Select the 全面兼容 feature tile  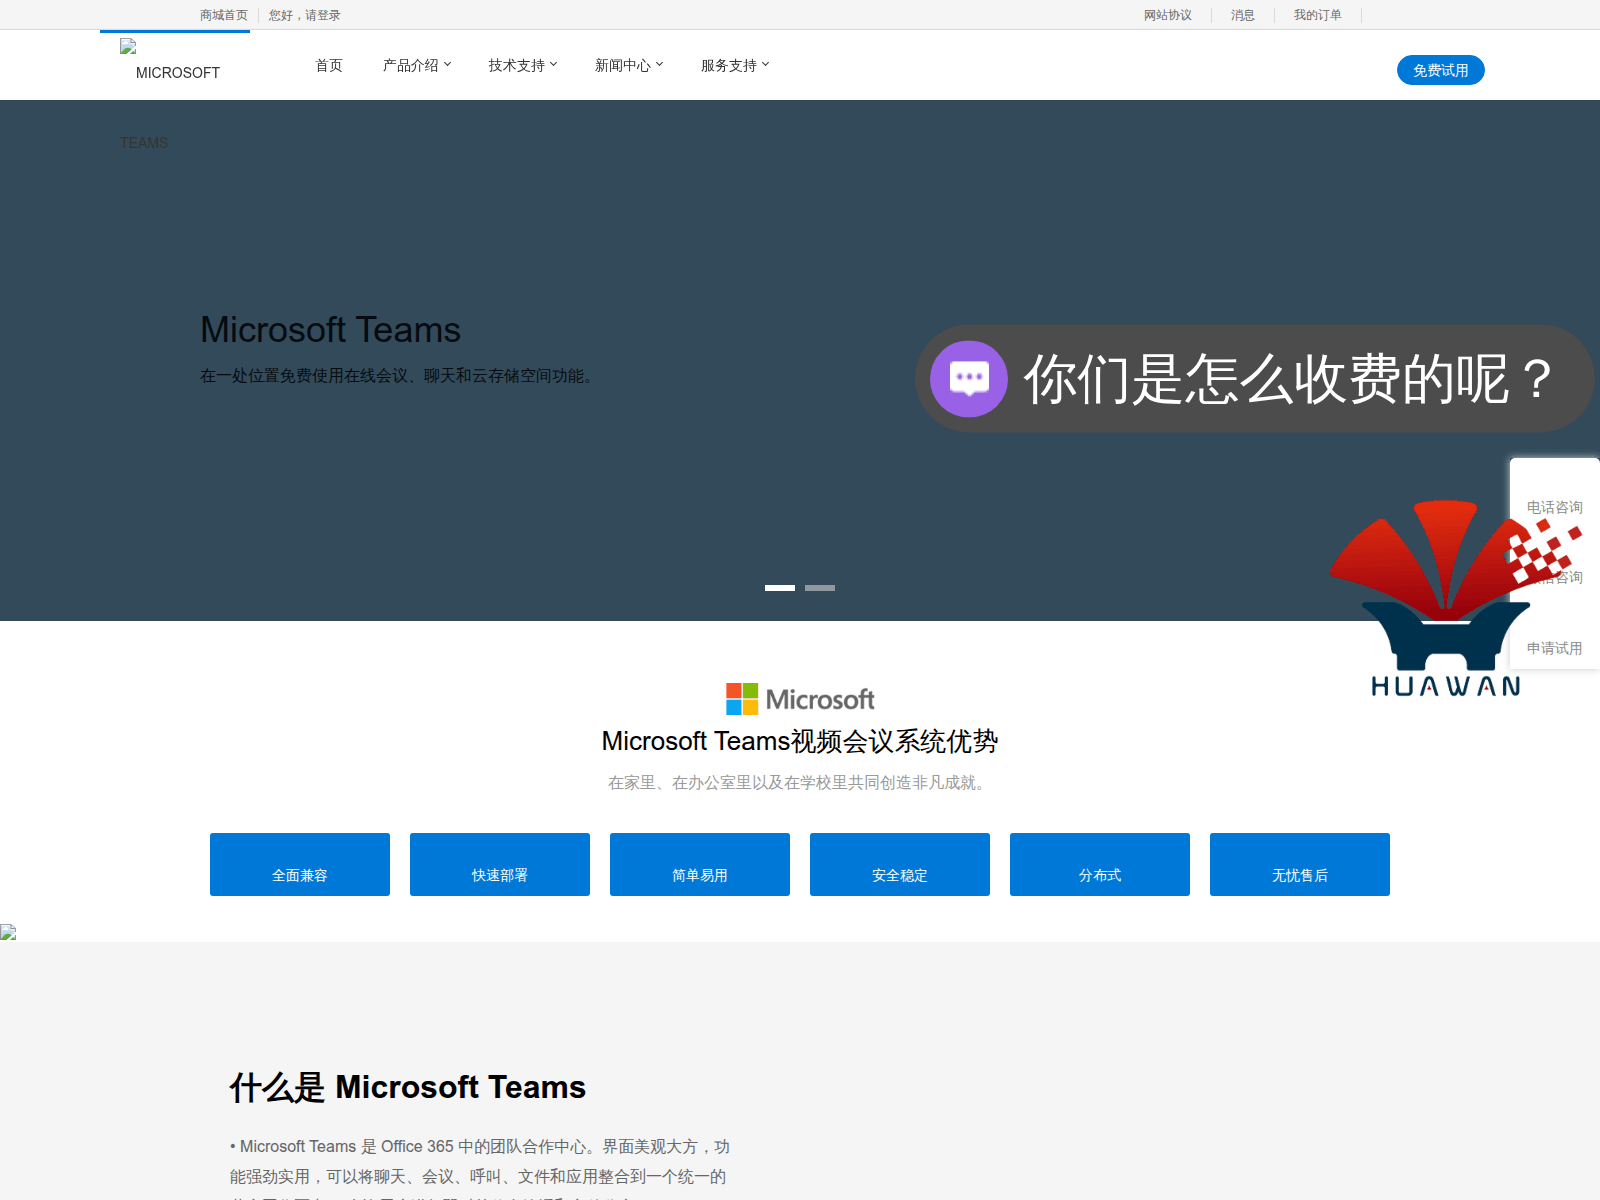tap(300, 864)
